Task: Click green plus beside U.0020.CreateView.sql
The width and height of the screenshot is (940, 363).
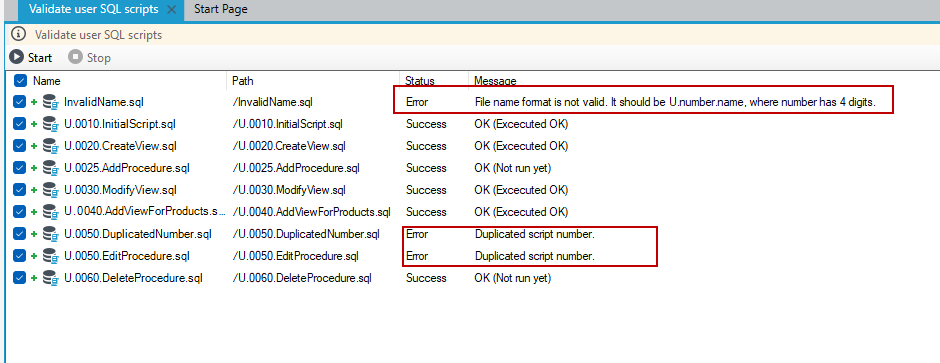Action: (35, 146)
